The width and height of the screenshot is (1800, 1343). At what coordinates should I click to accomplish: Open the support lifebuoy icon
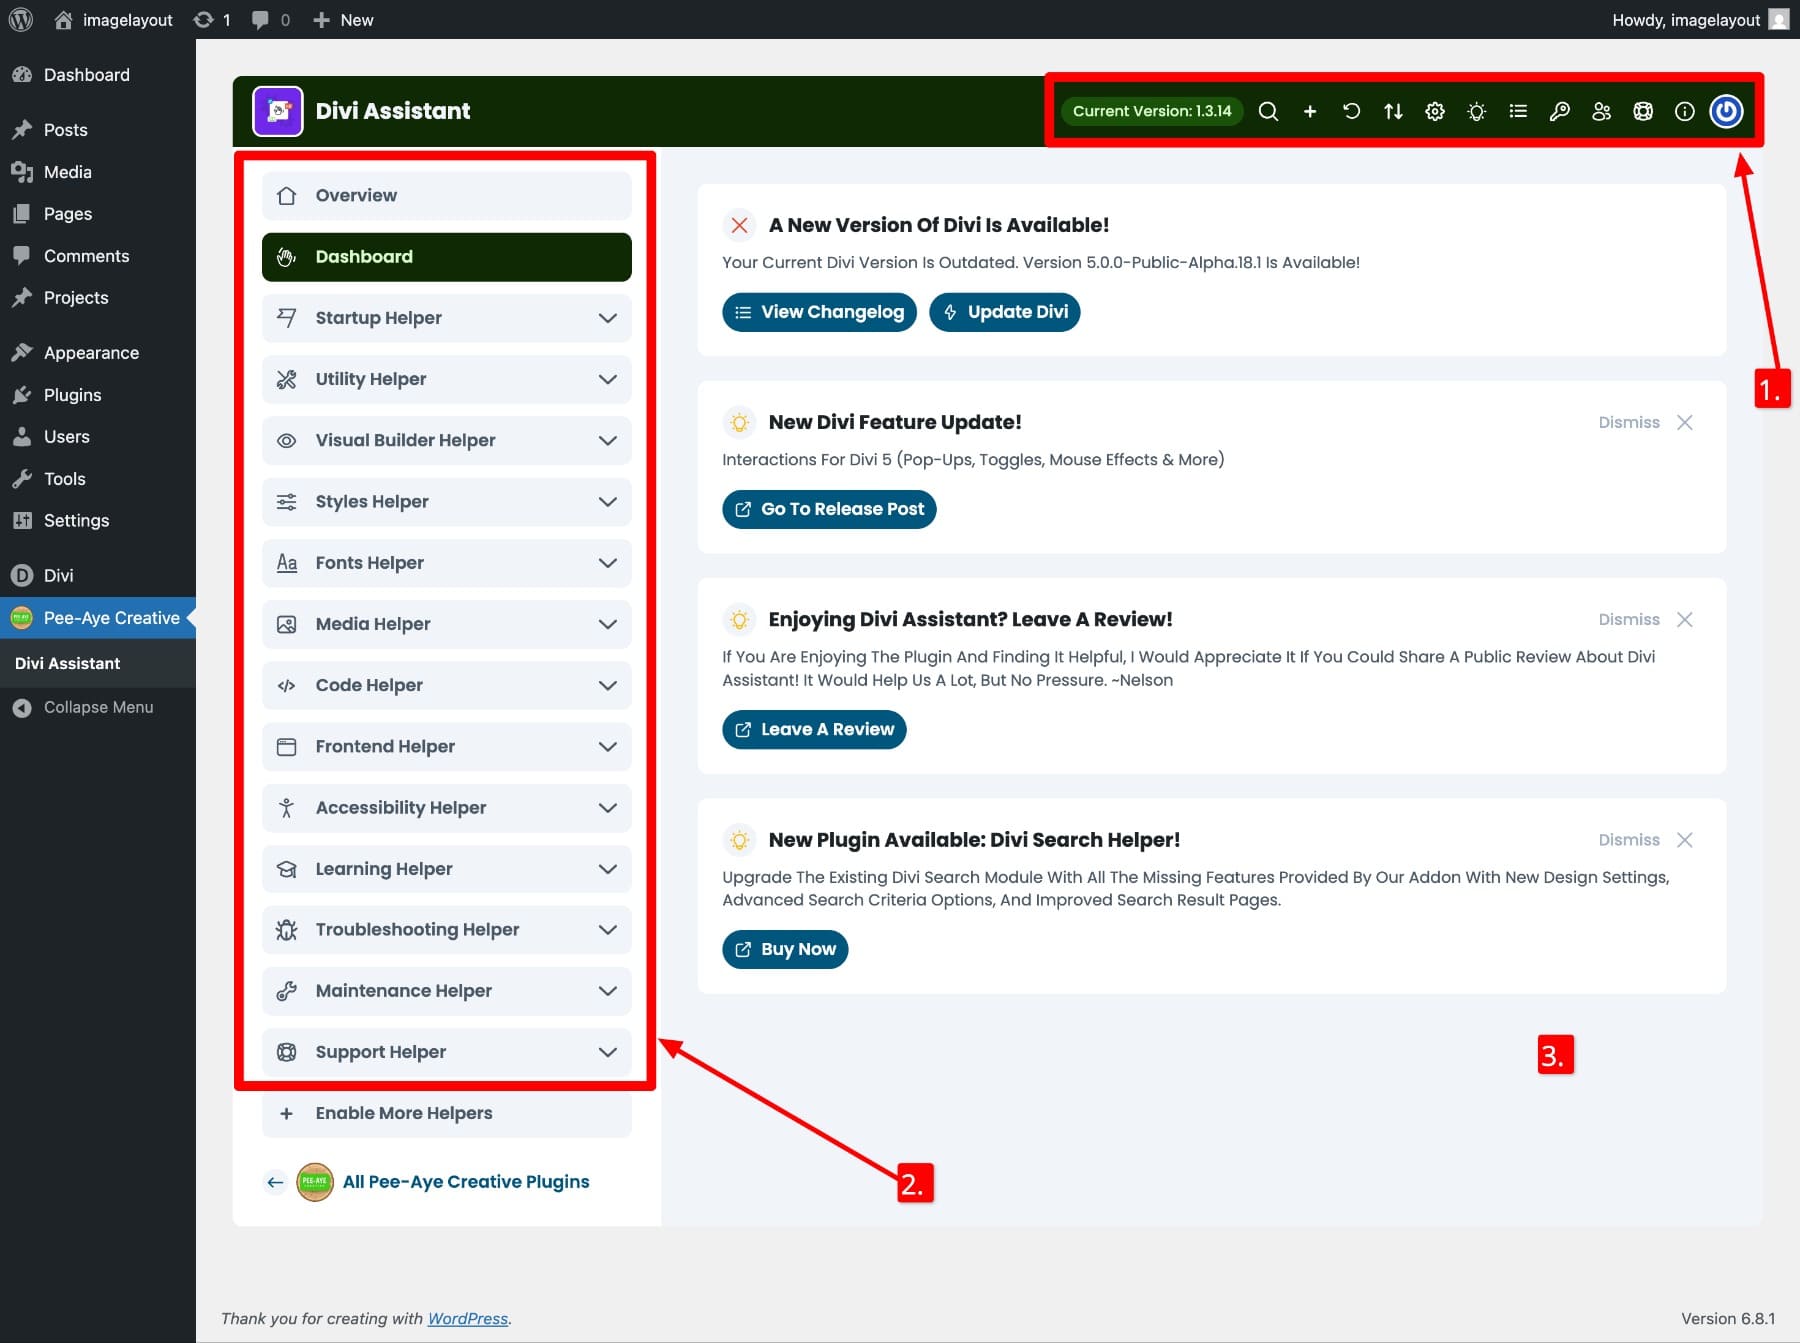click(x=1643, y=111)
